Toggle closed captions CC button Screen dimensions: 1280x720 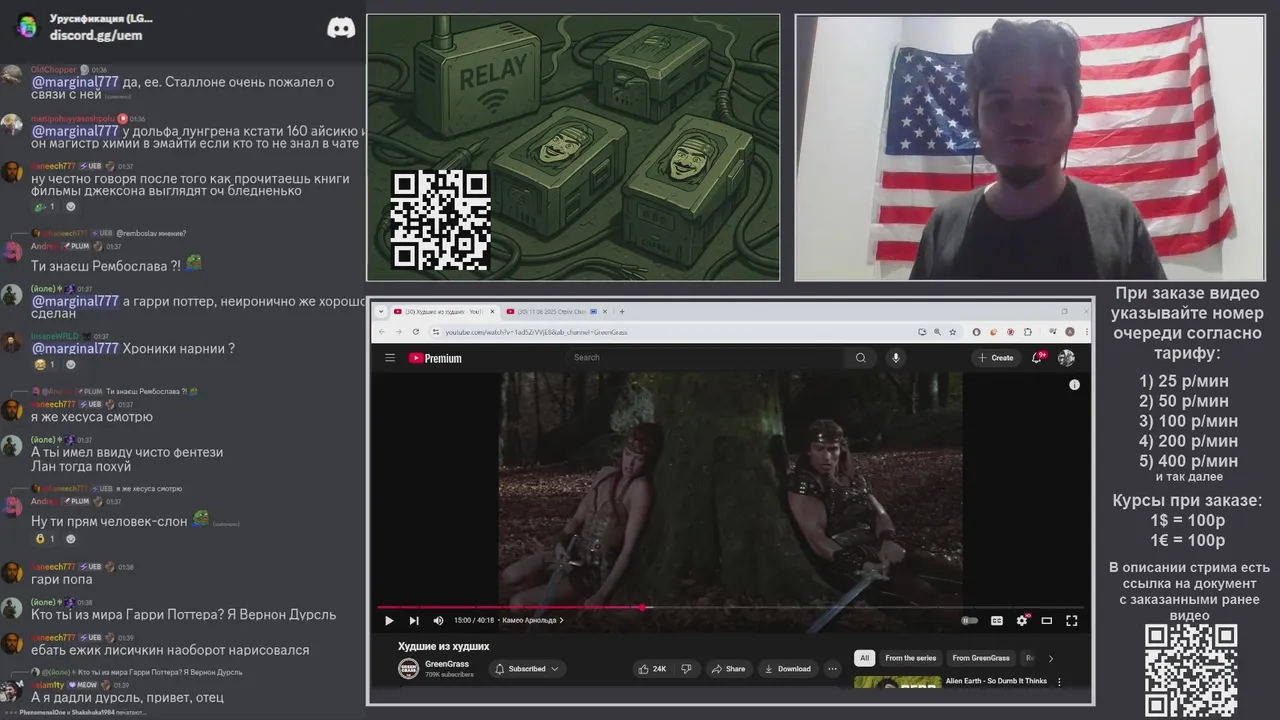click(996, 620)
